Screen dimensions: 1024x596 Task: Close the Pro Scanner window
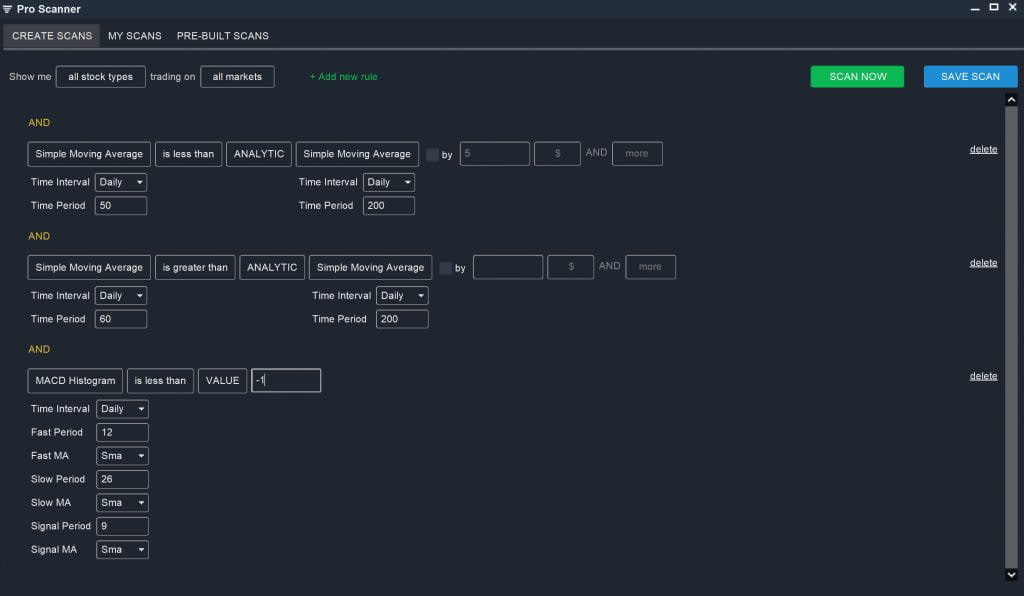coord(1012,7)
